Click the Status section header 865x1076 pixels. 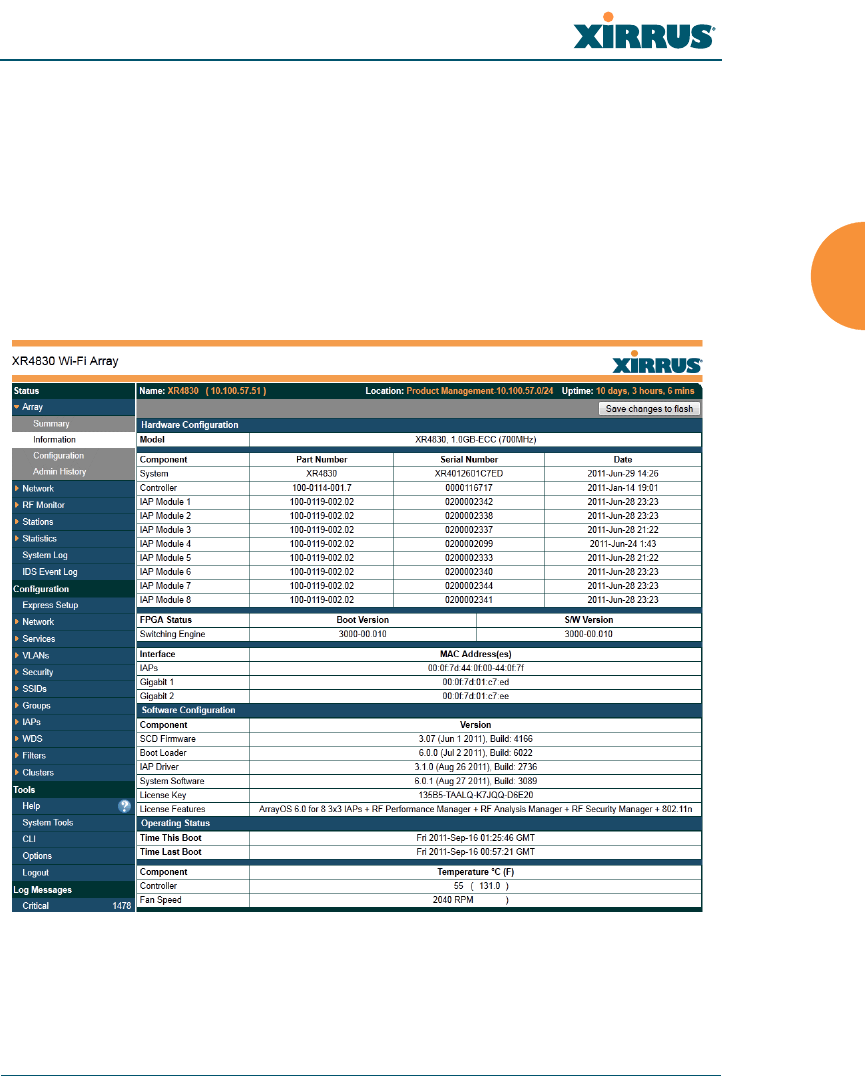pyautogui.click(x=26, y=390)
